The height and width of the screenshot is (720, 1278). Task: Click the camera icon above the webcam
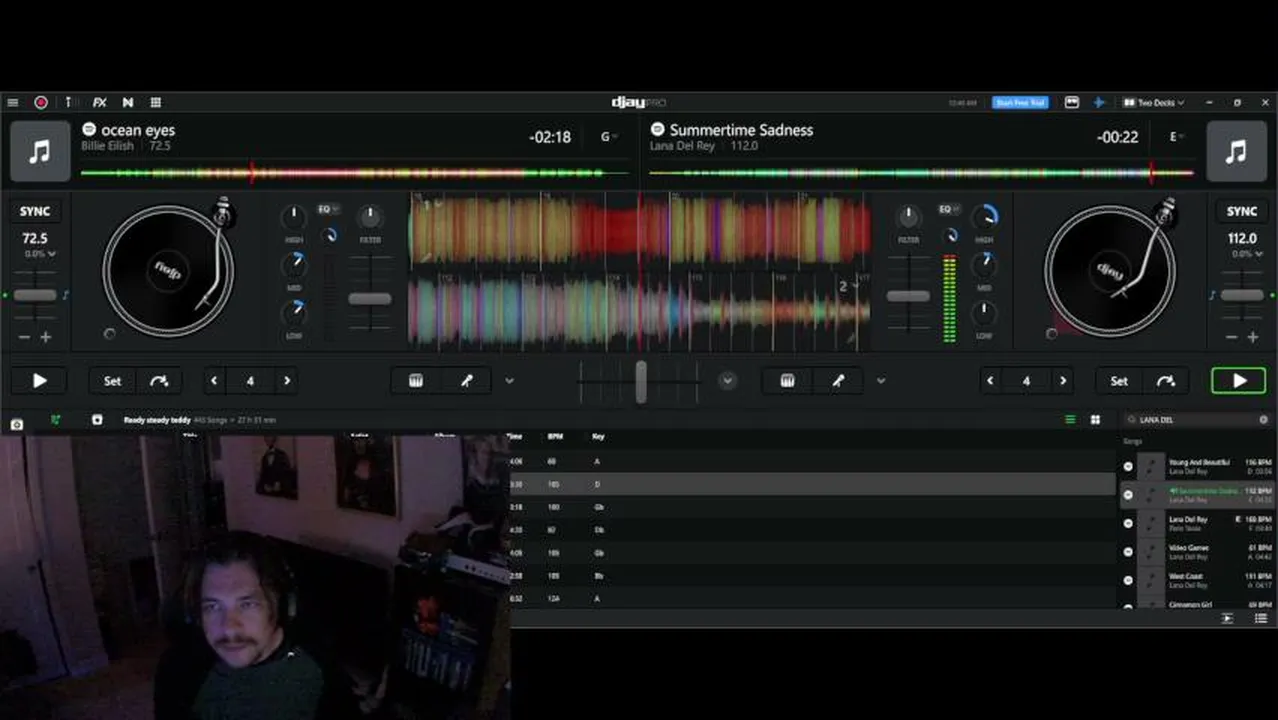[16, 424]
